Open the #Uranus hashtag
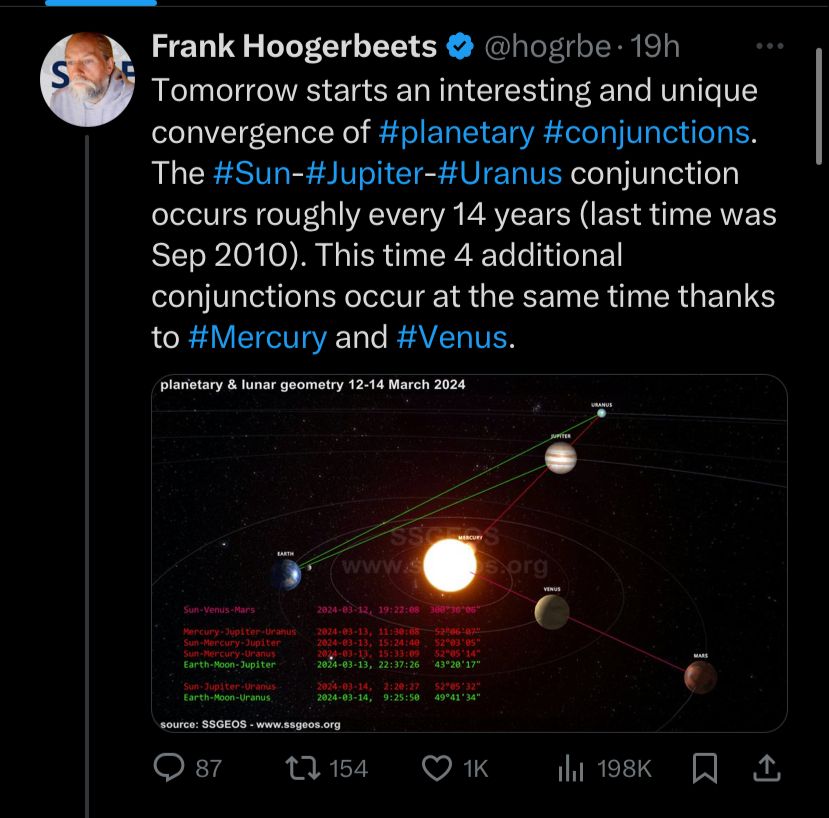This screenshot has width=829, height=818. pos(499,173)
